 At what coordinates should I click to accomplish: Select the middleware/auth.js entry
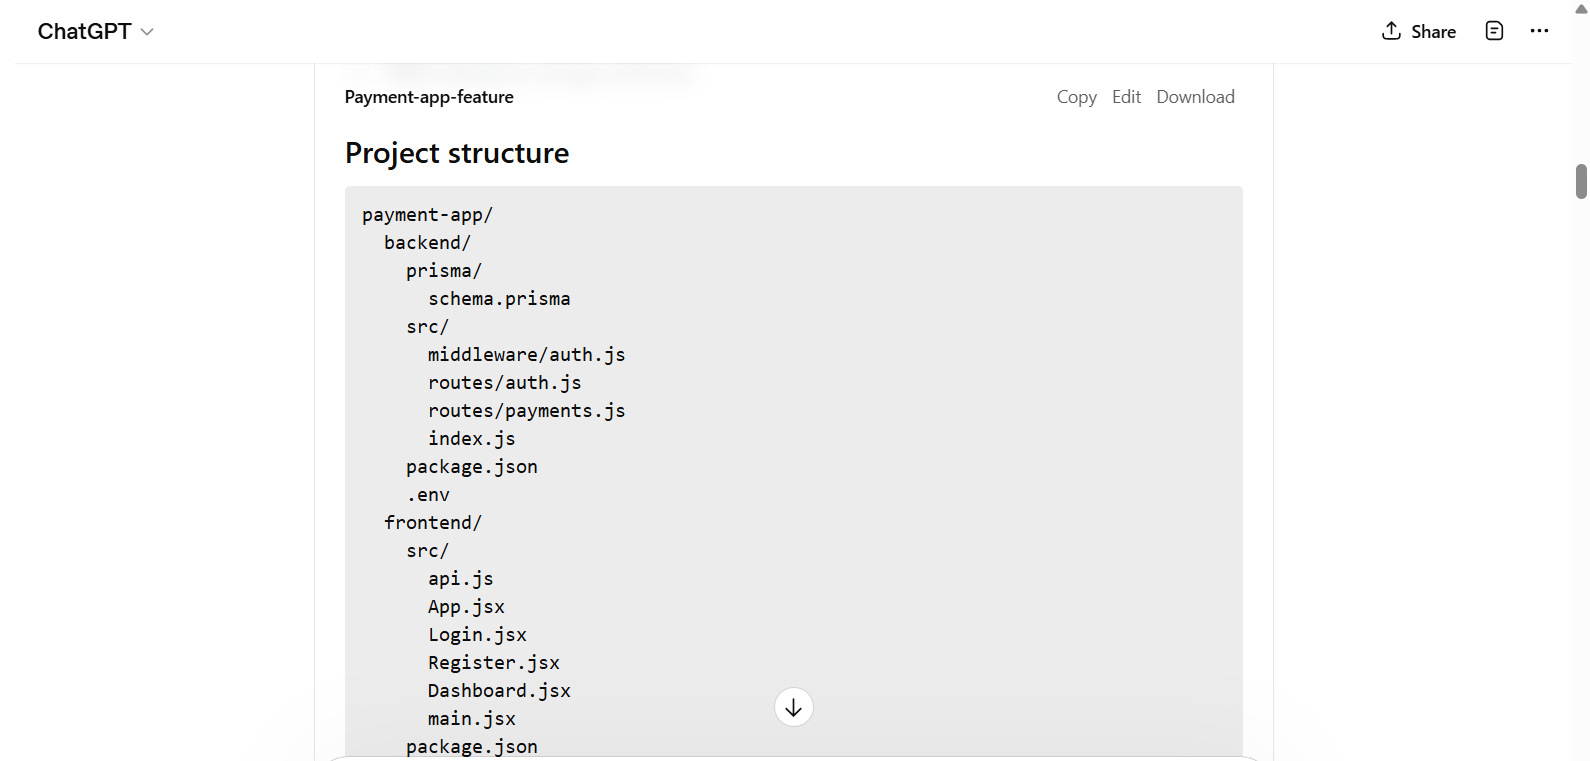click(526, 355)
